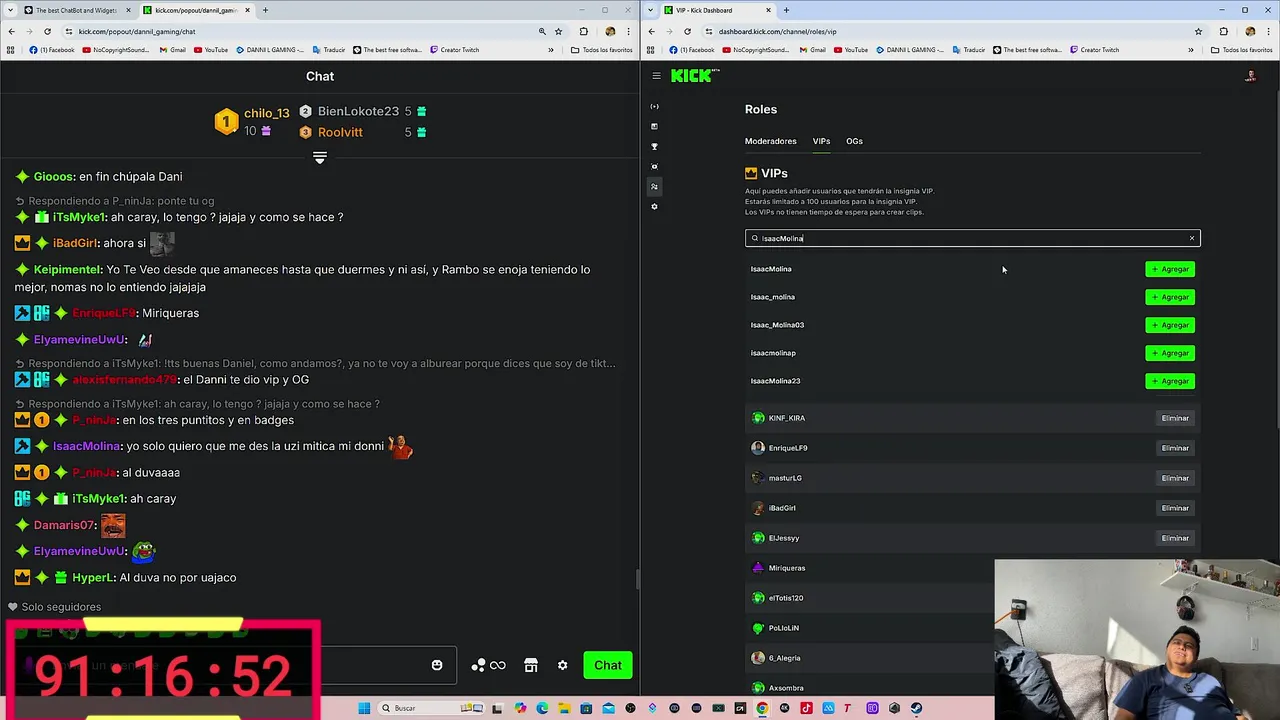Bookmark the dashboard page with star icon
This screenshot has height=720, width=1280.
[x=1198, y=31]
